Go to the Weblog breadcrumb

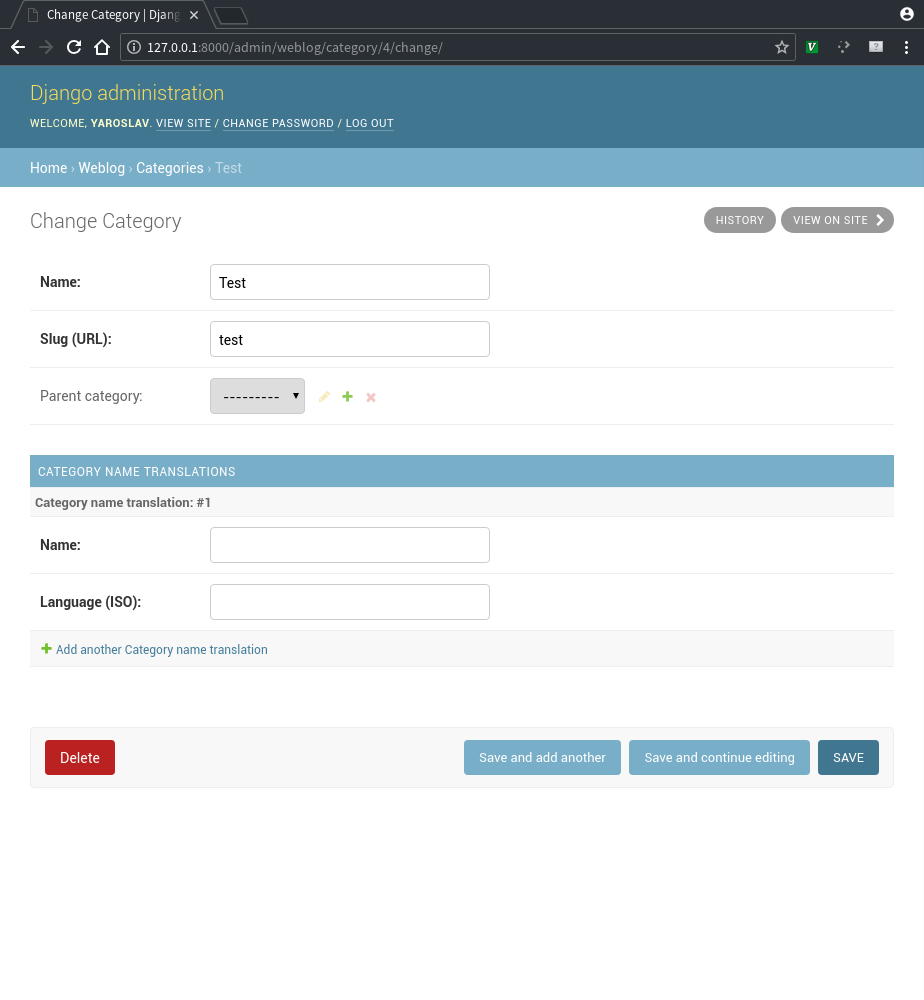pyautogui.click(x=101, y=168)
